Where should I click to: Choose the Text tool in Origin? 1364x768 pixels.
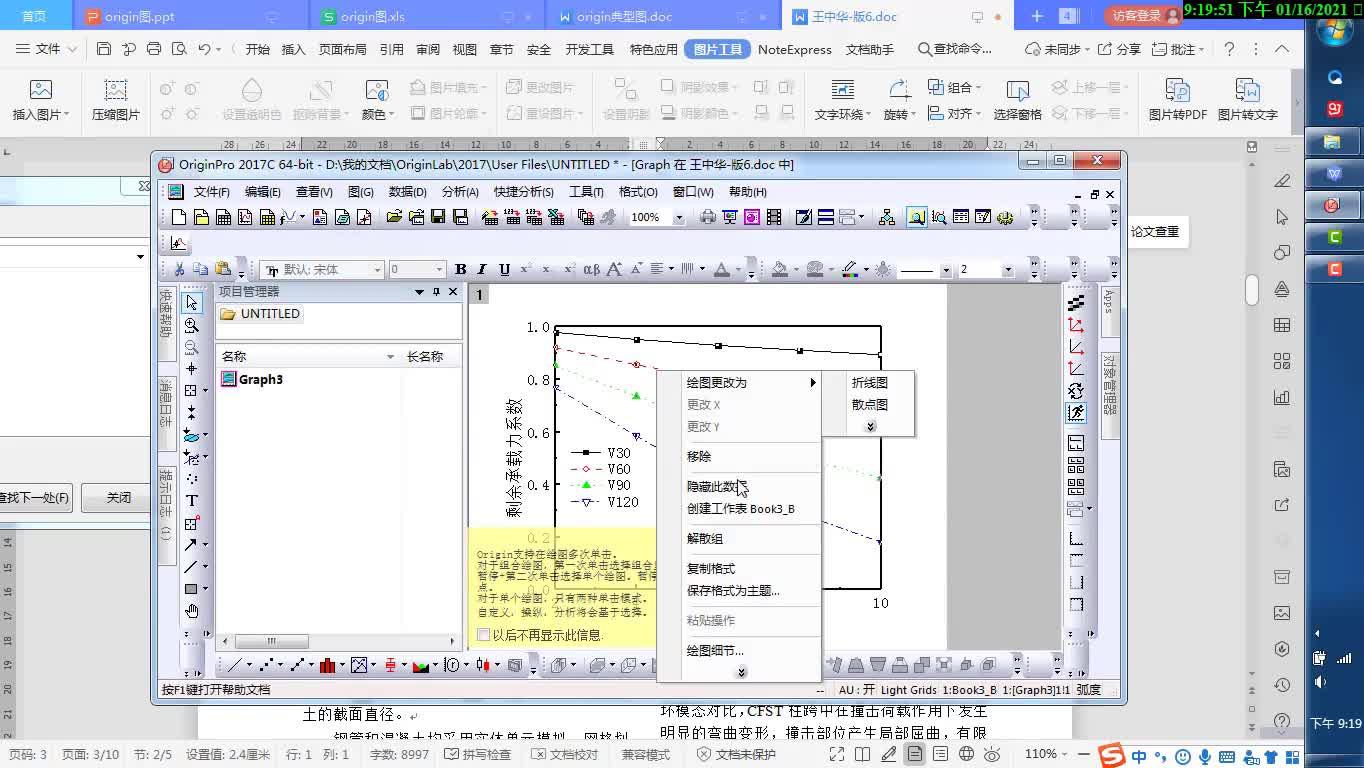191,500
